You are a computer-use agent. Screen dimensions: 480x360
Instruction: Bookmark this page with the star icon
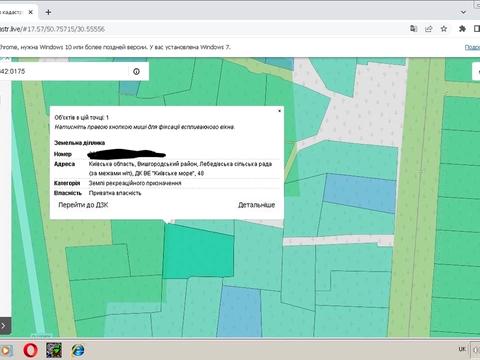(x=444, y=29)
